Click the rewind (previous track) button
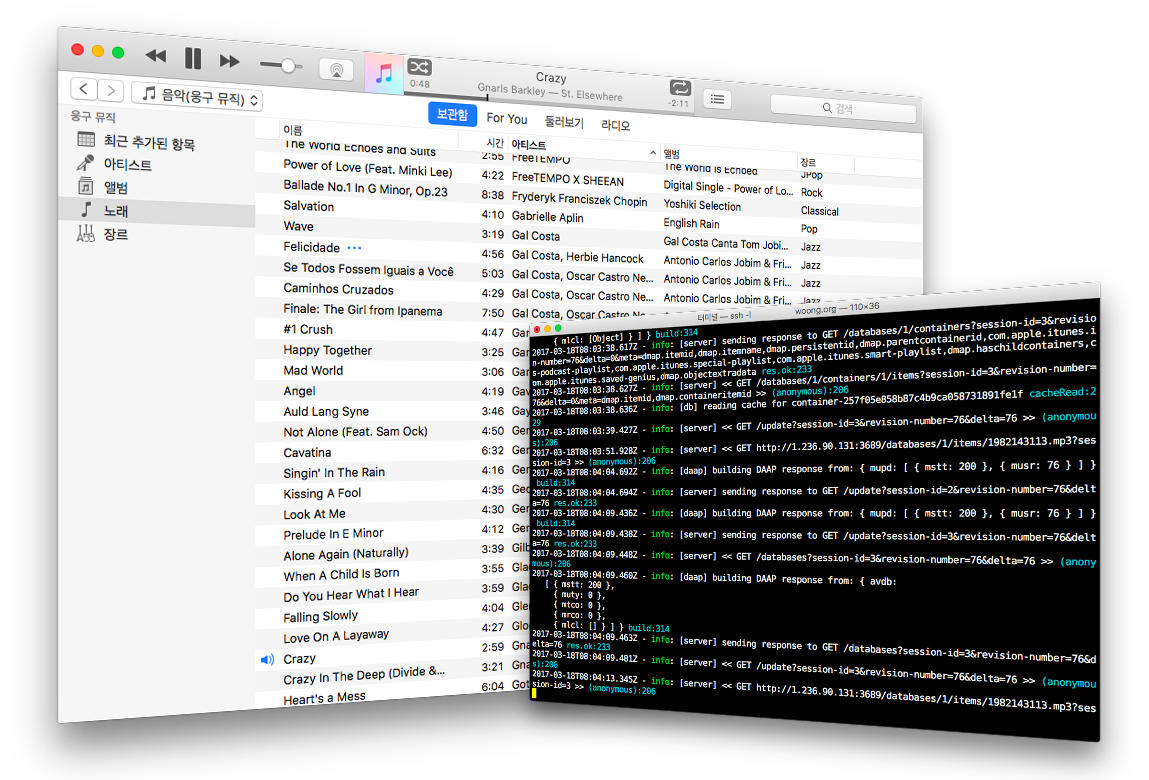The width and height of the screenshot is (1149, 780). (155, 56)
